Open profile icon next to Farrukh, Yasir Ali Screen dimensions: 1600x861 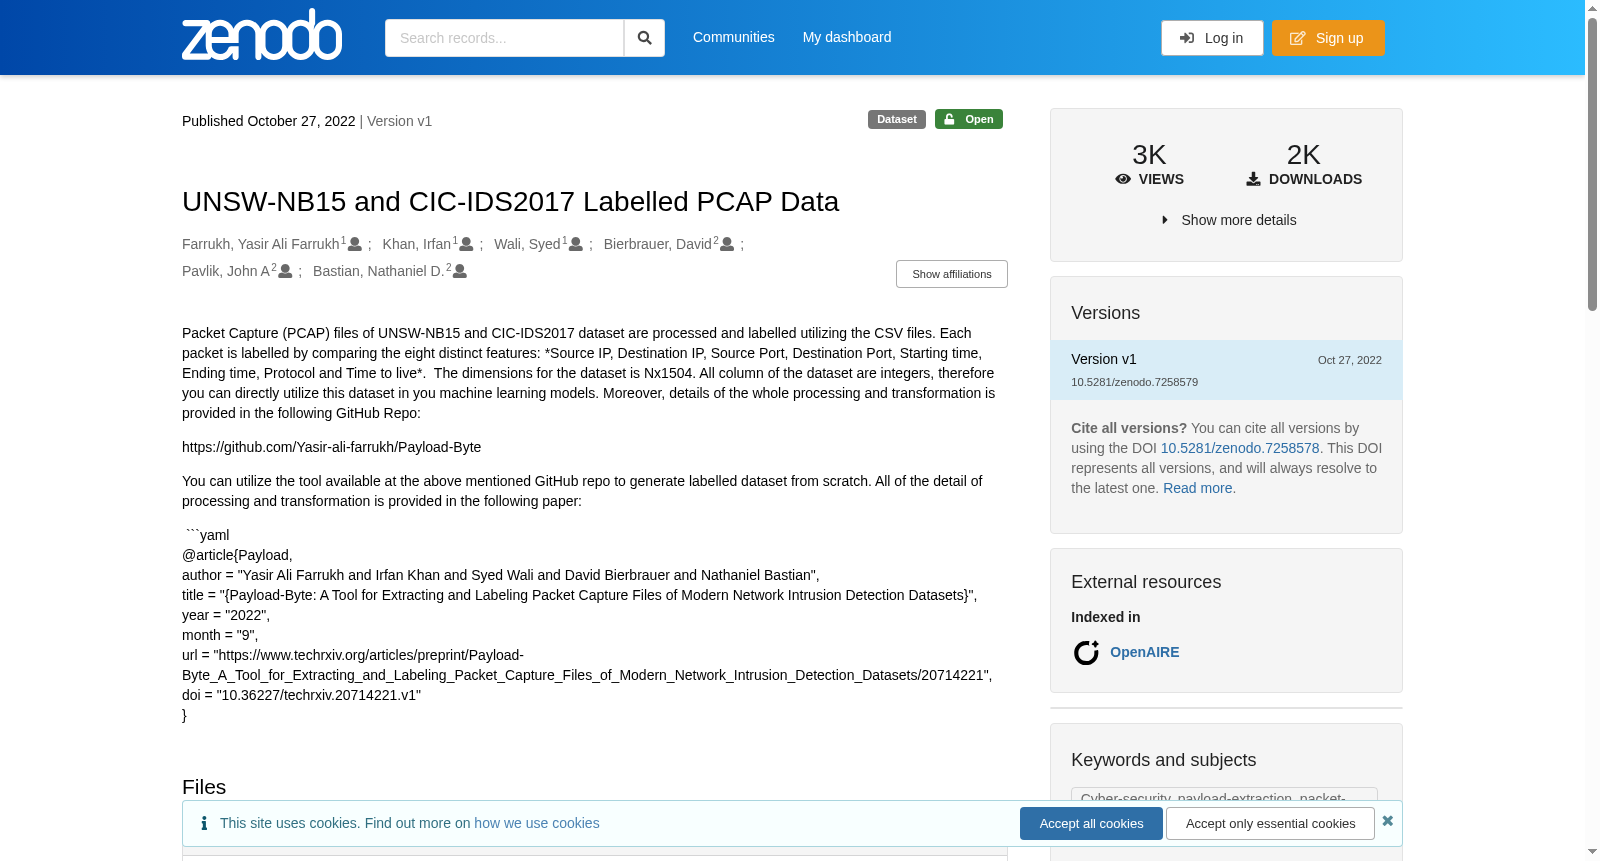pos(355,244)
